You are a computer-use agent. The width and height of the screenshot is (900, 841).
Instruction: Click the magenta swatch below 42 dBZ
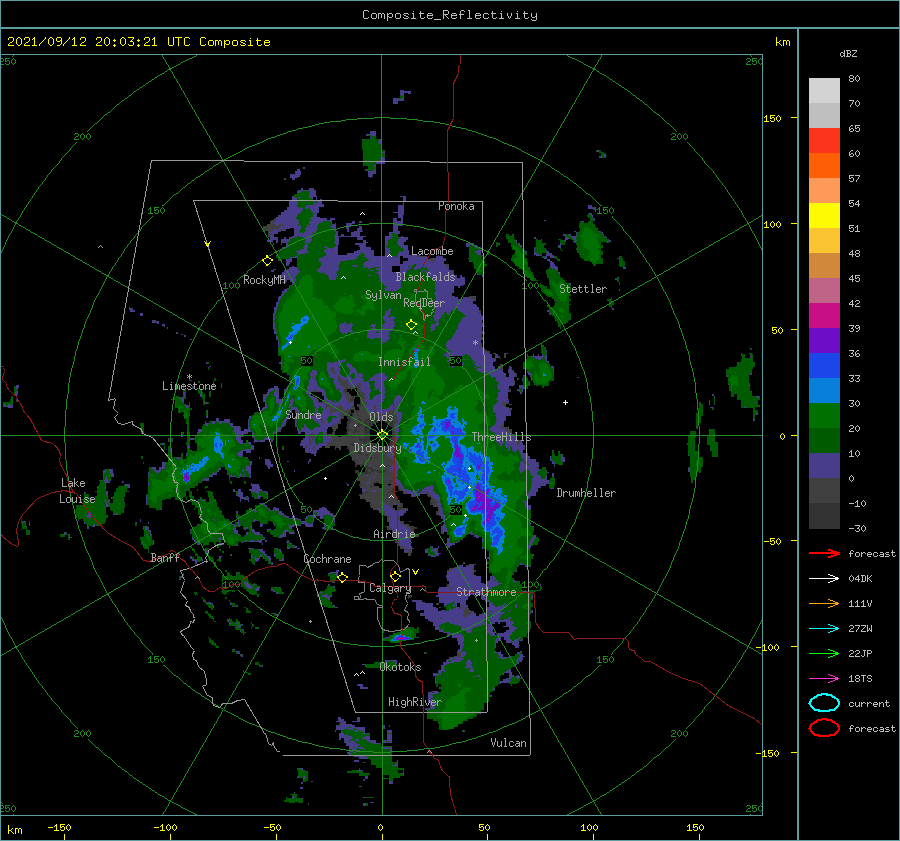coord(824,315)
